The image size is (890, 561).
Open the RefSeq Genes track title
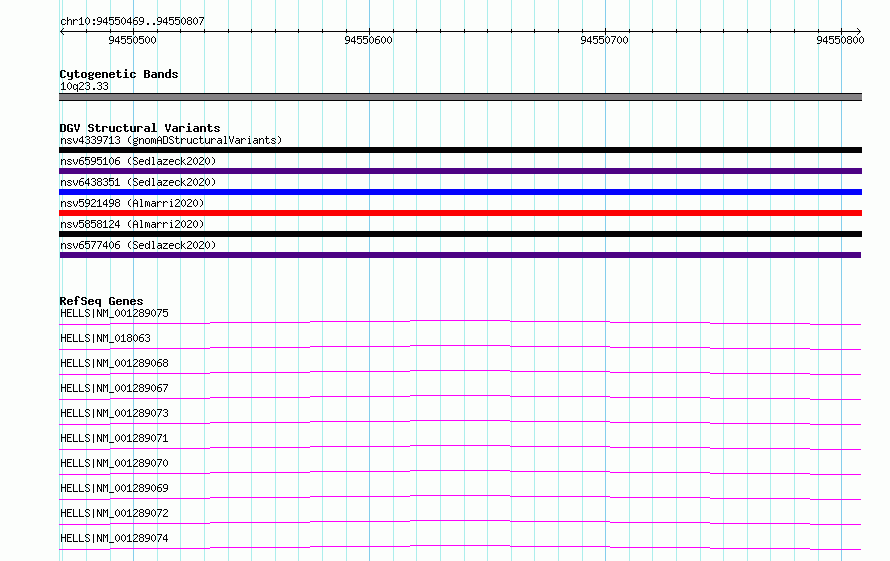pyautogui.click(x=101, y=301)
